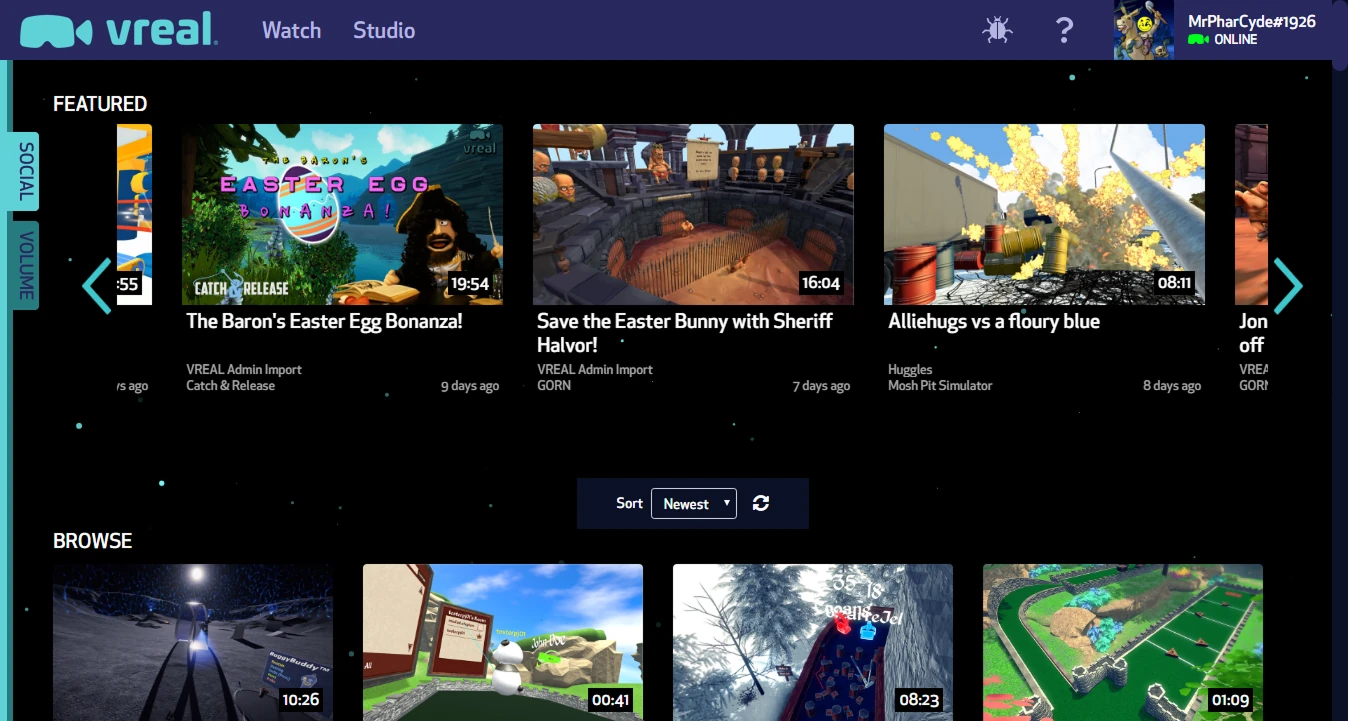The image size is (1348, 721).
Task: Click the 19:54 duration badge
Action: coord(470,283)
